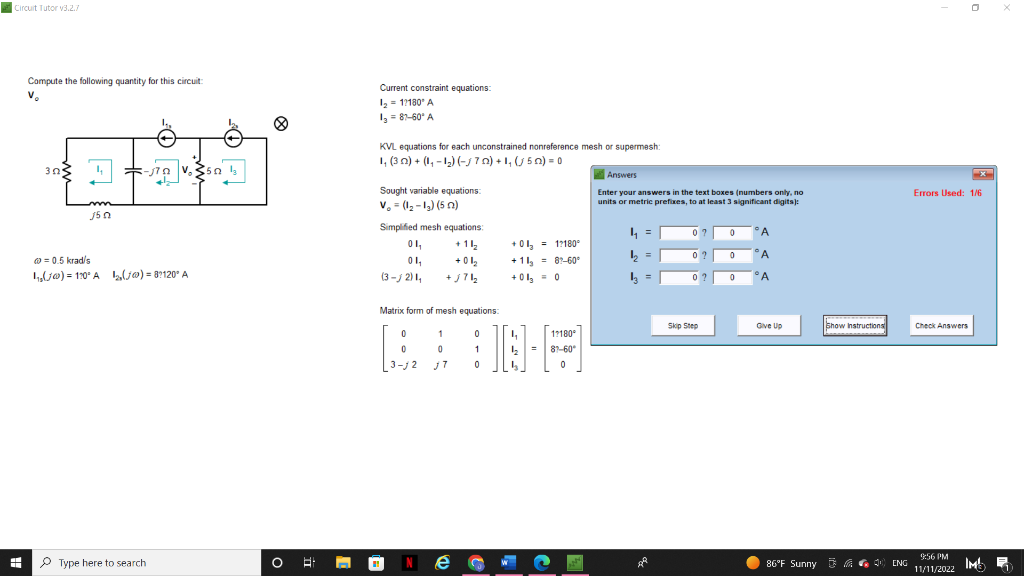The image size is (1024, 576).
Task: Select the Circuit Tutor icon in the taskbar
Action: coord(575,561)
